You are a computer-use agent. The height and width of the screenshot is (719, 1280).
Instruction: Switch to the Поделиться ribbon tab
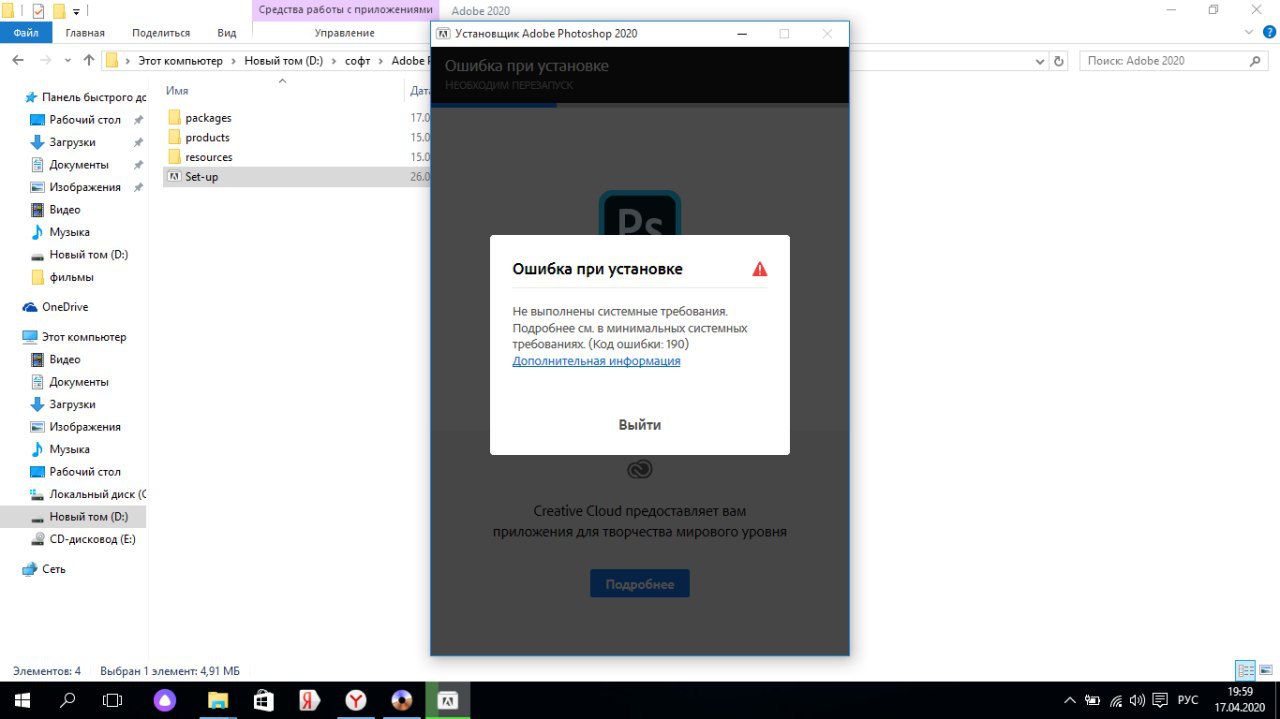coord(161,33)
